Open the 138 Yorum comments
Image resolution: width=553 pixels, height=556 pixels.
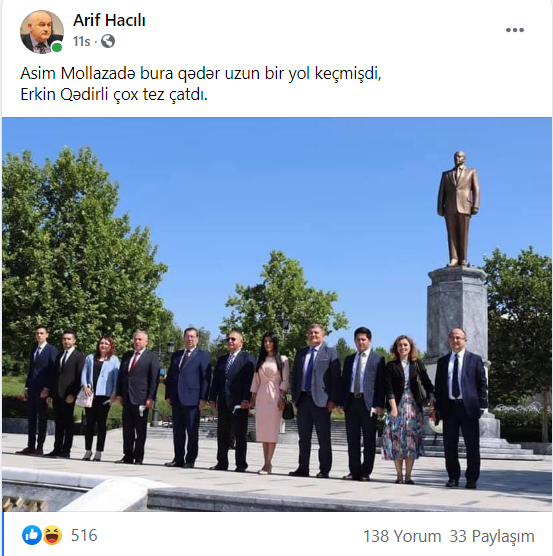pyautogui.click(x=402, y=536)
